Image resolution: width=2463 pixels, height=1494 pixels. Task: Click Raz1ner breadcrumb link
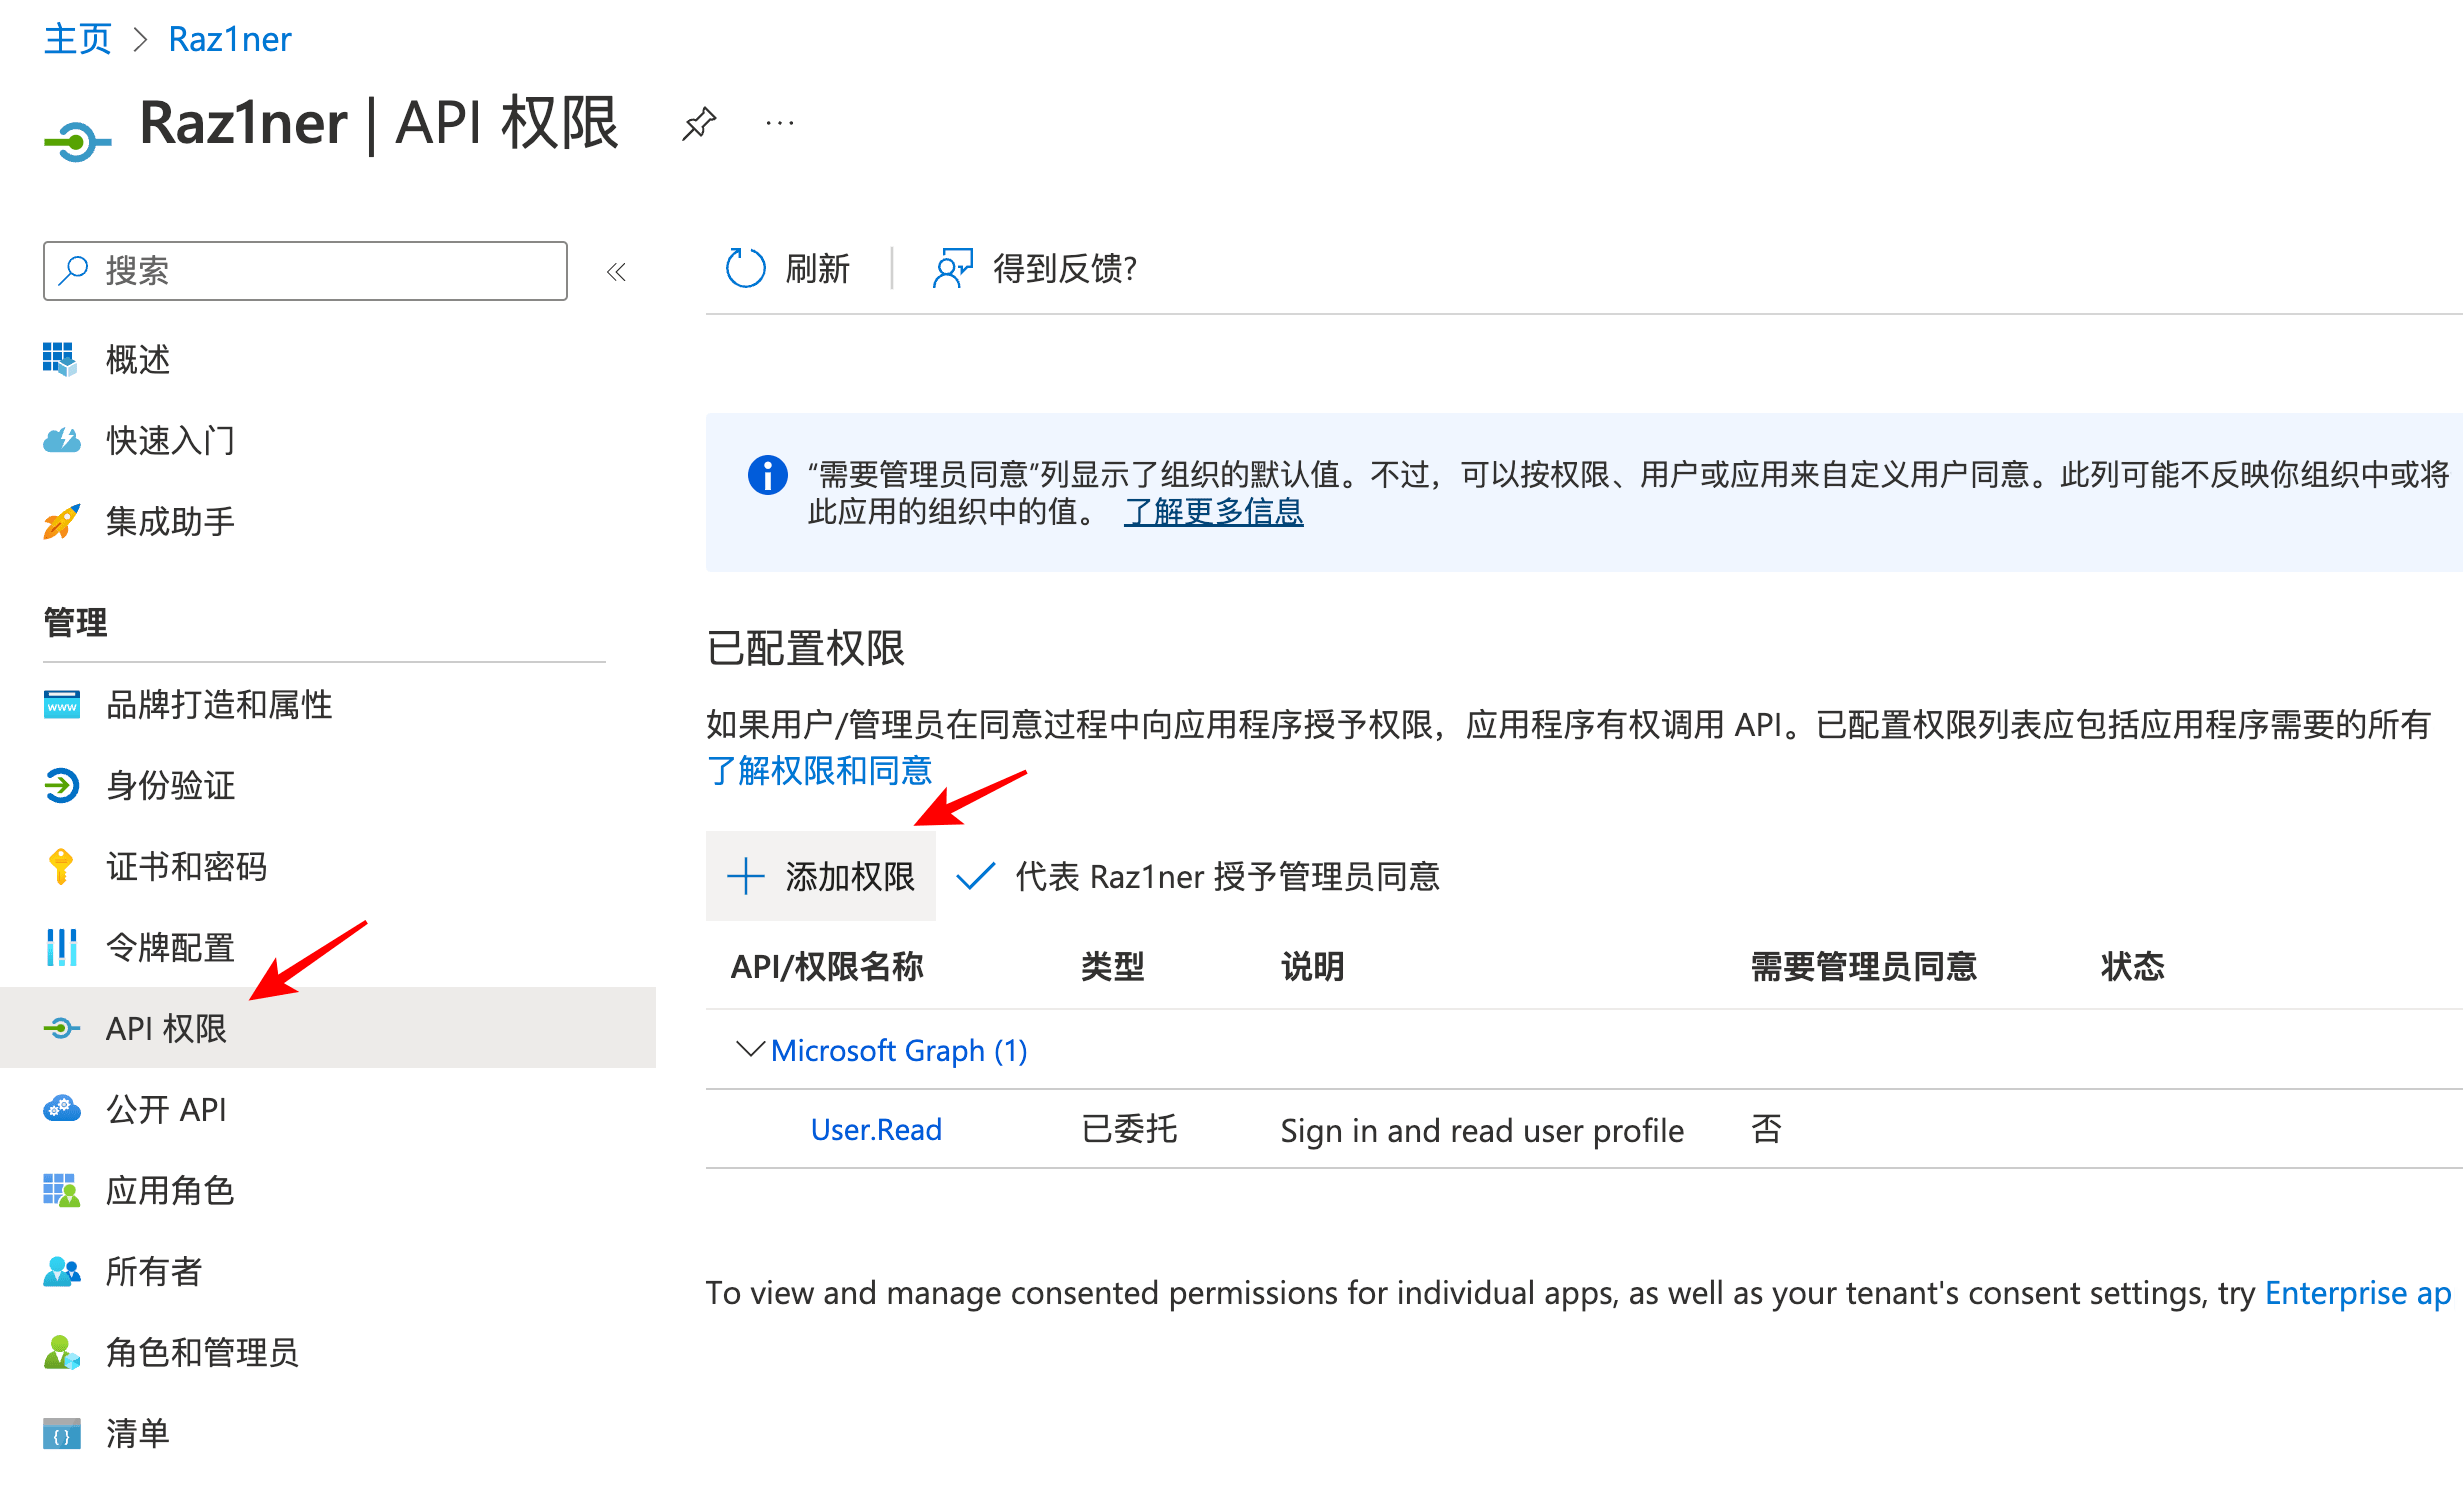coord(229,39)
